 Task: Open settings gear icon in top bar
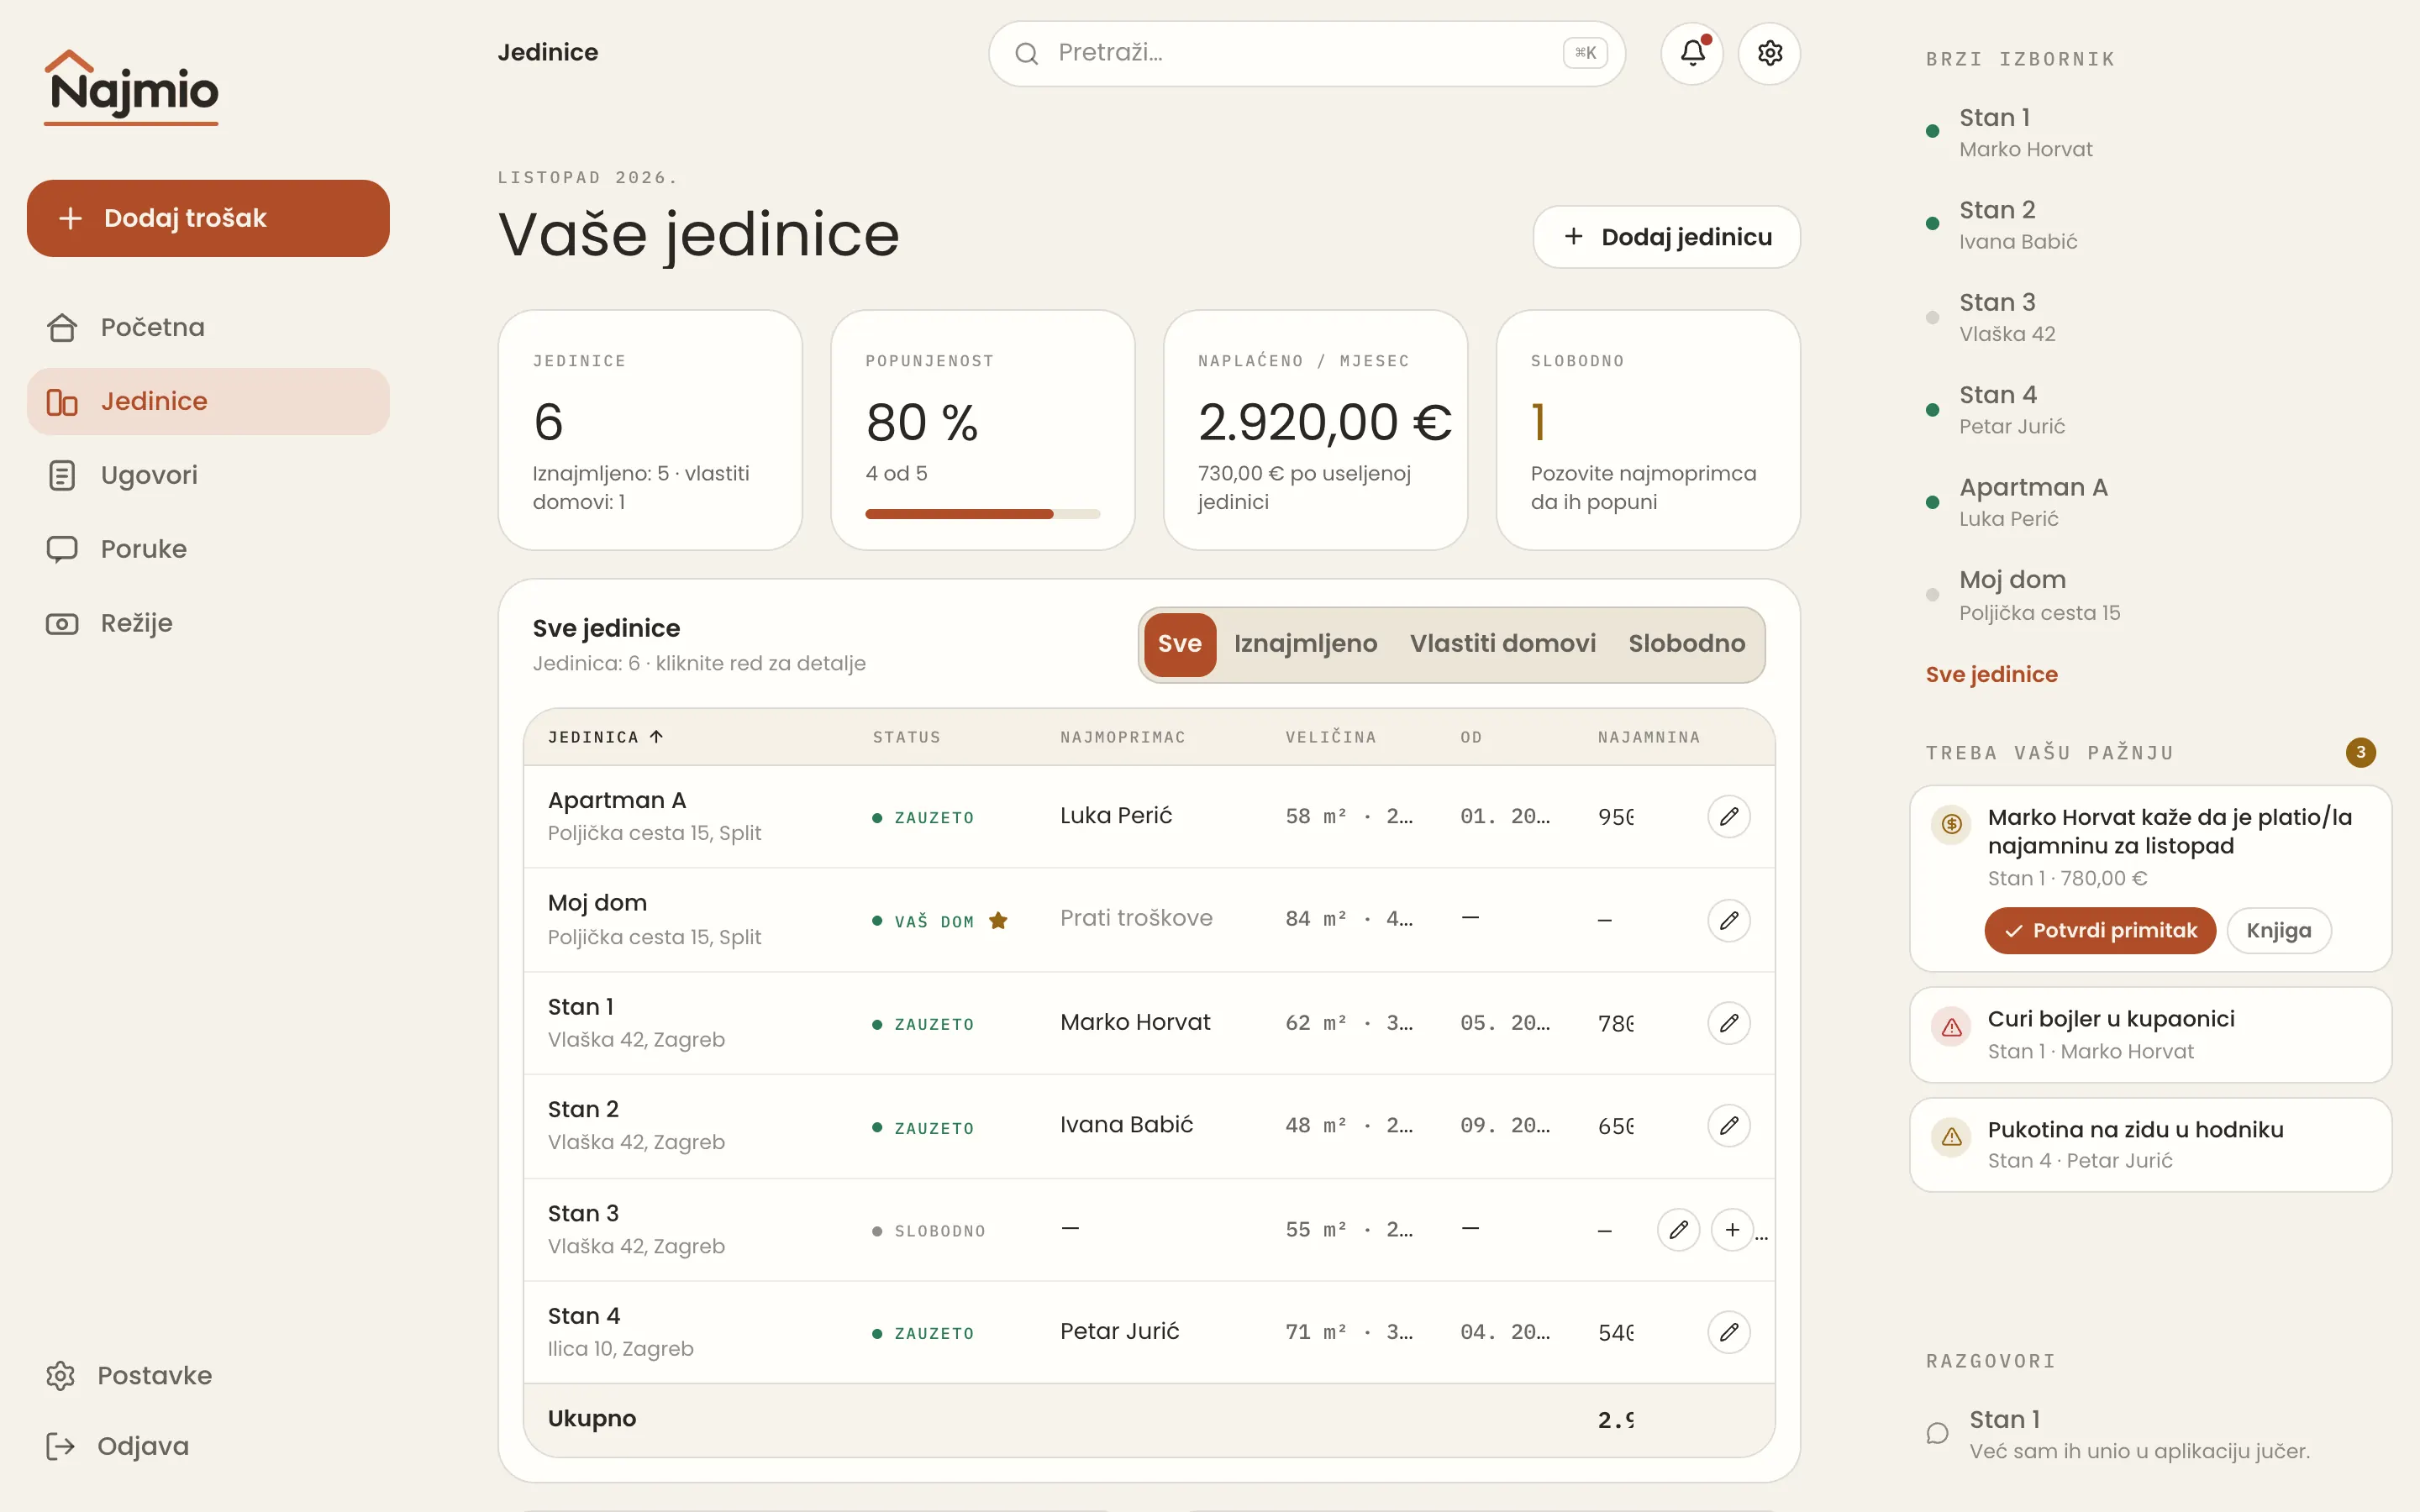click(1769, 53)
